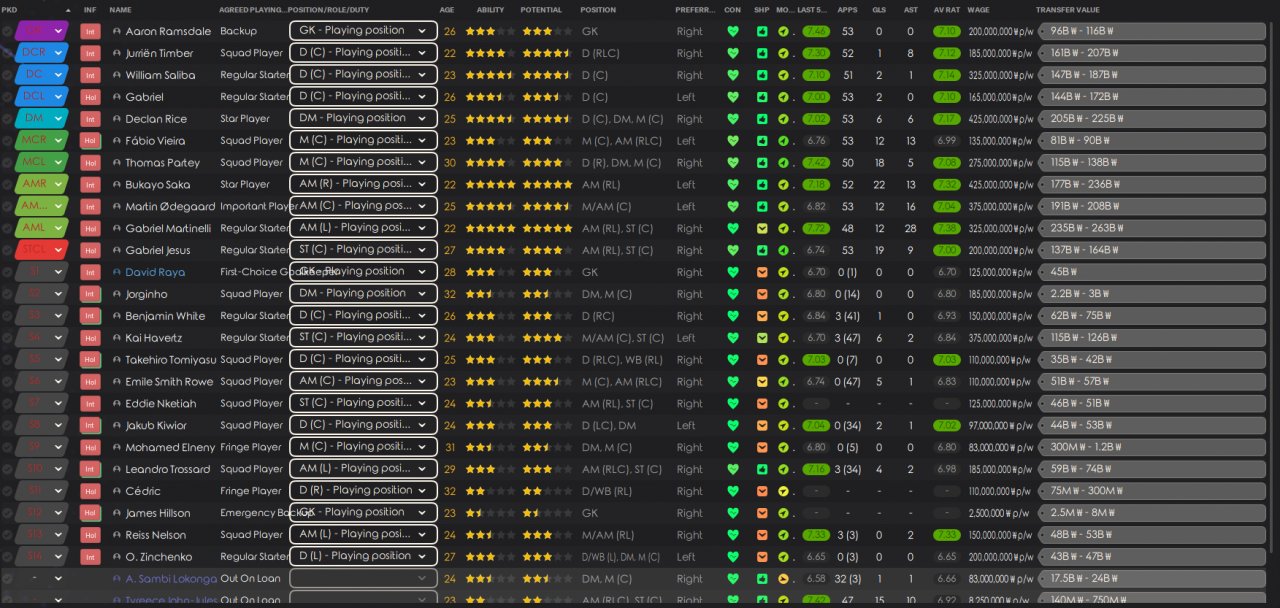Toggle the selection circle for Aaron Ramsdale
This screenshot has width=1280, height=608.
click(x=7, y=31)
